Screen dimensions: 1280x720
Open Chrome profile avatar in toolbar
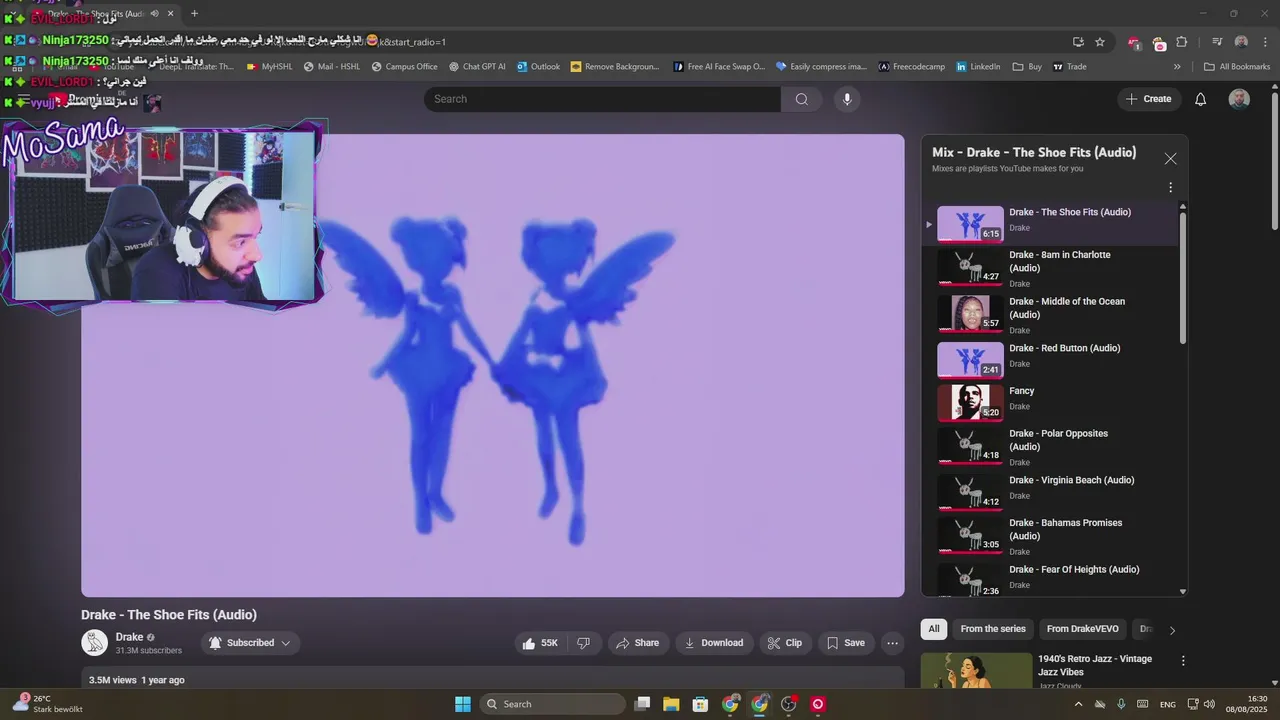[x=1241, y=42]
